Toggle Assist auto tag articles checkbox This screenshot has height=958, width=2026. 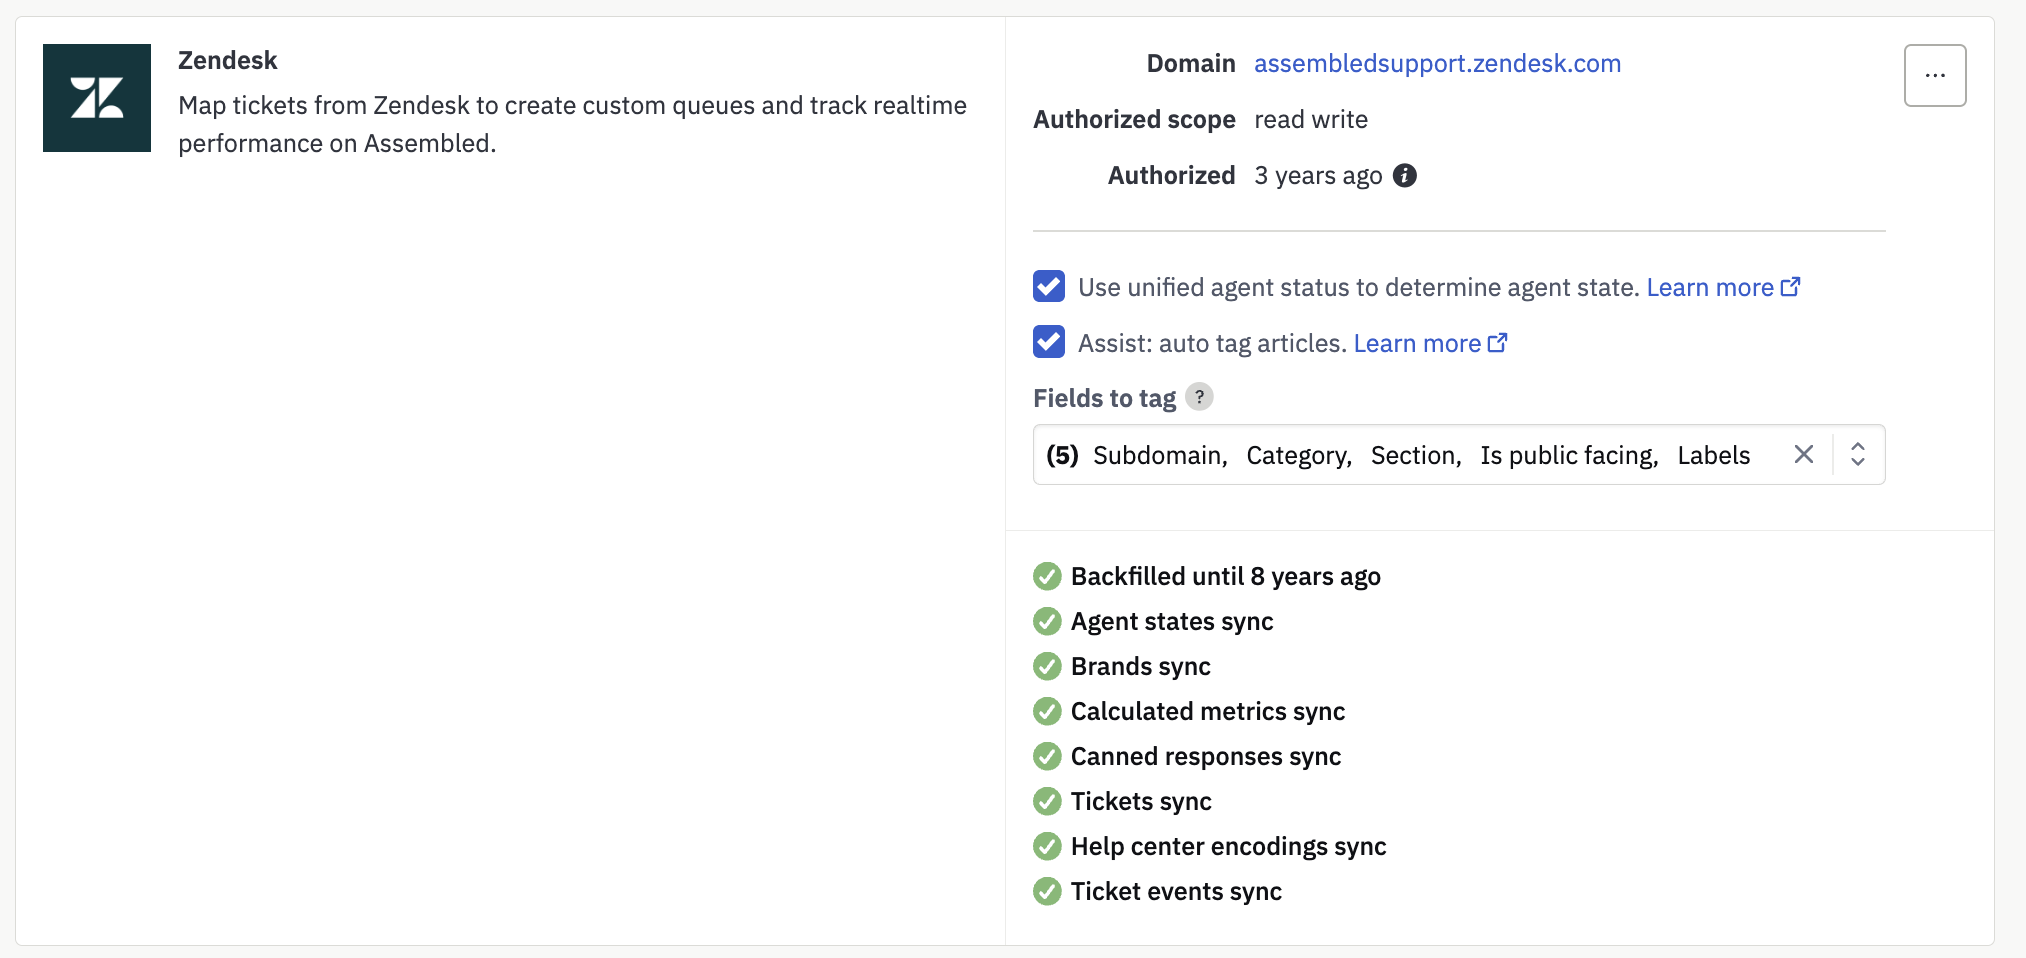pyautogui.click(x=1049, y=342)
